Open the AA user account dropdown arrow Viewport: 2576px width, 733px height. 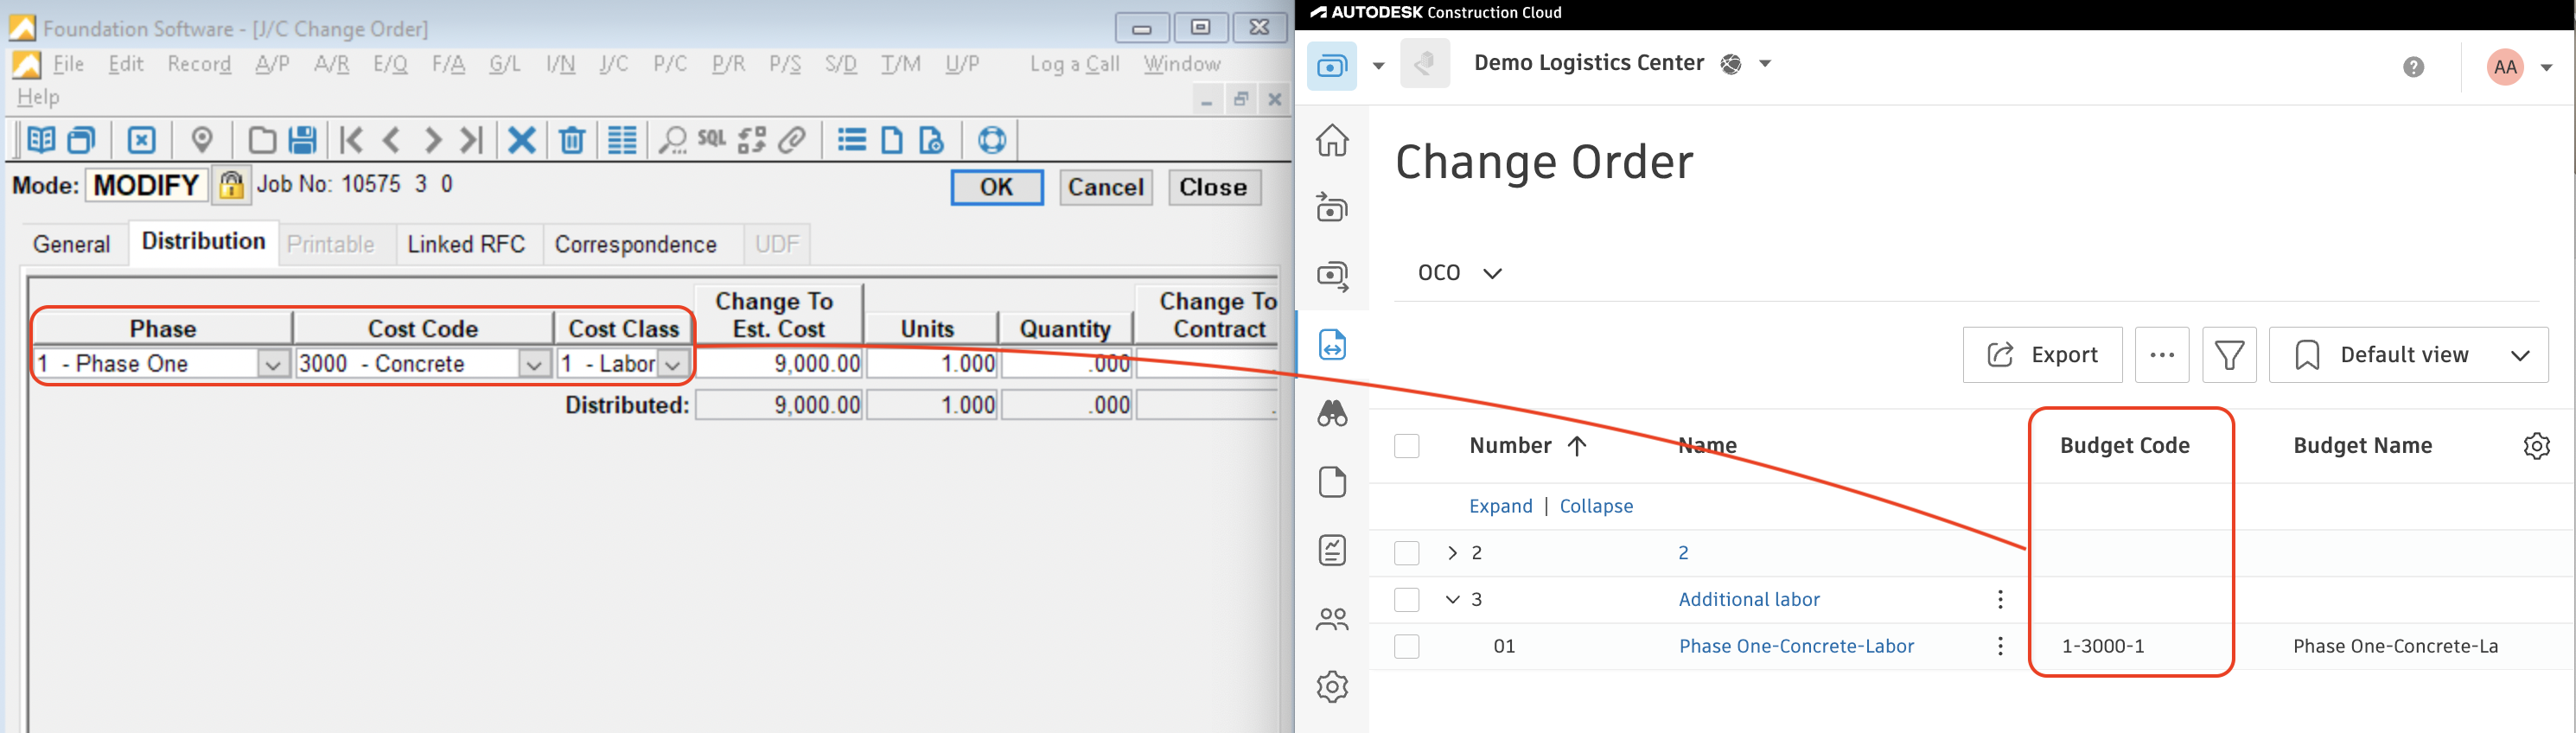click(2546, 67)
